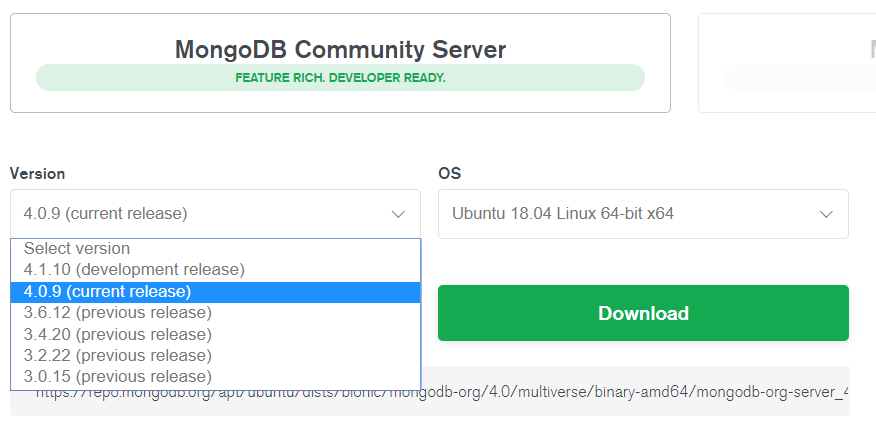Select 4.1.10 (development release) option

point(215,270)
